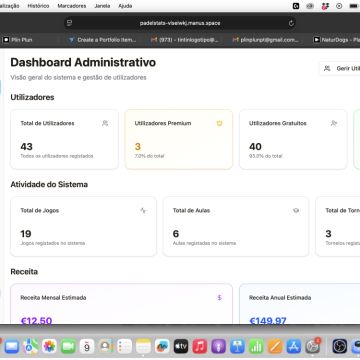360x360 pixels.
Task: Open the Histórico menu
Action: click(38, 6)
